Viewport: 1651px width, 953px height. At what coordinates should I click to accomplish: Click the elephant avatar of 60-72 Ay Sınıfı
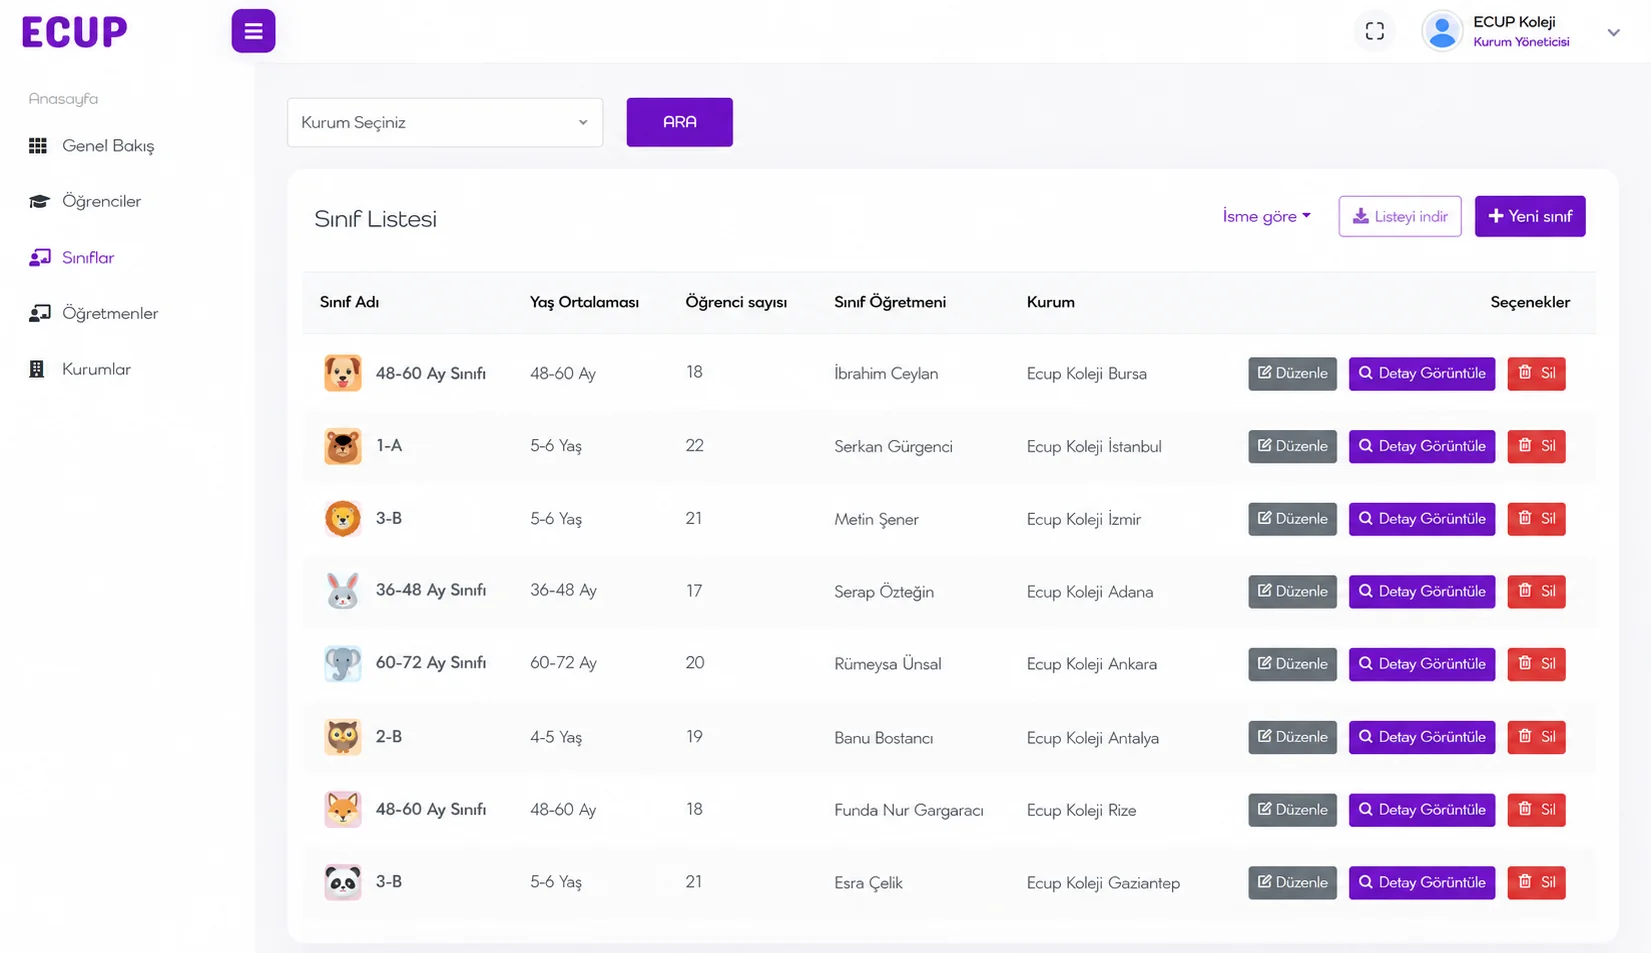pyautogui.click(x=342, y=663)
